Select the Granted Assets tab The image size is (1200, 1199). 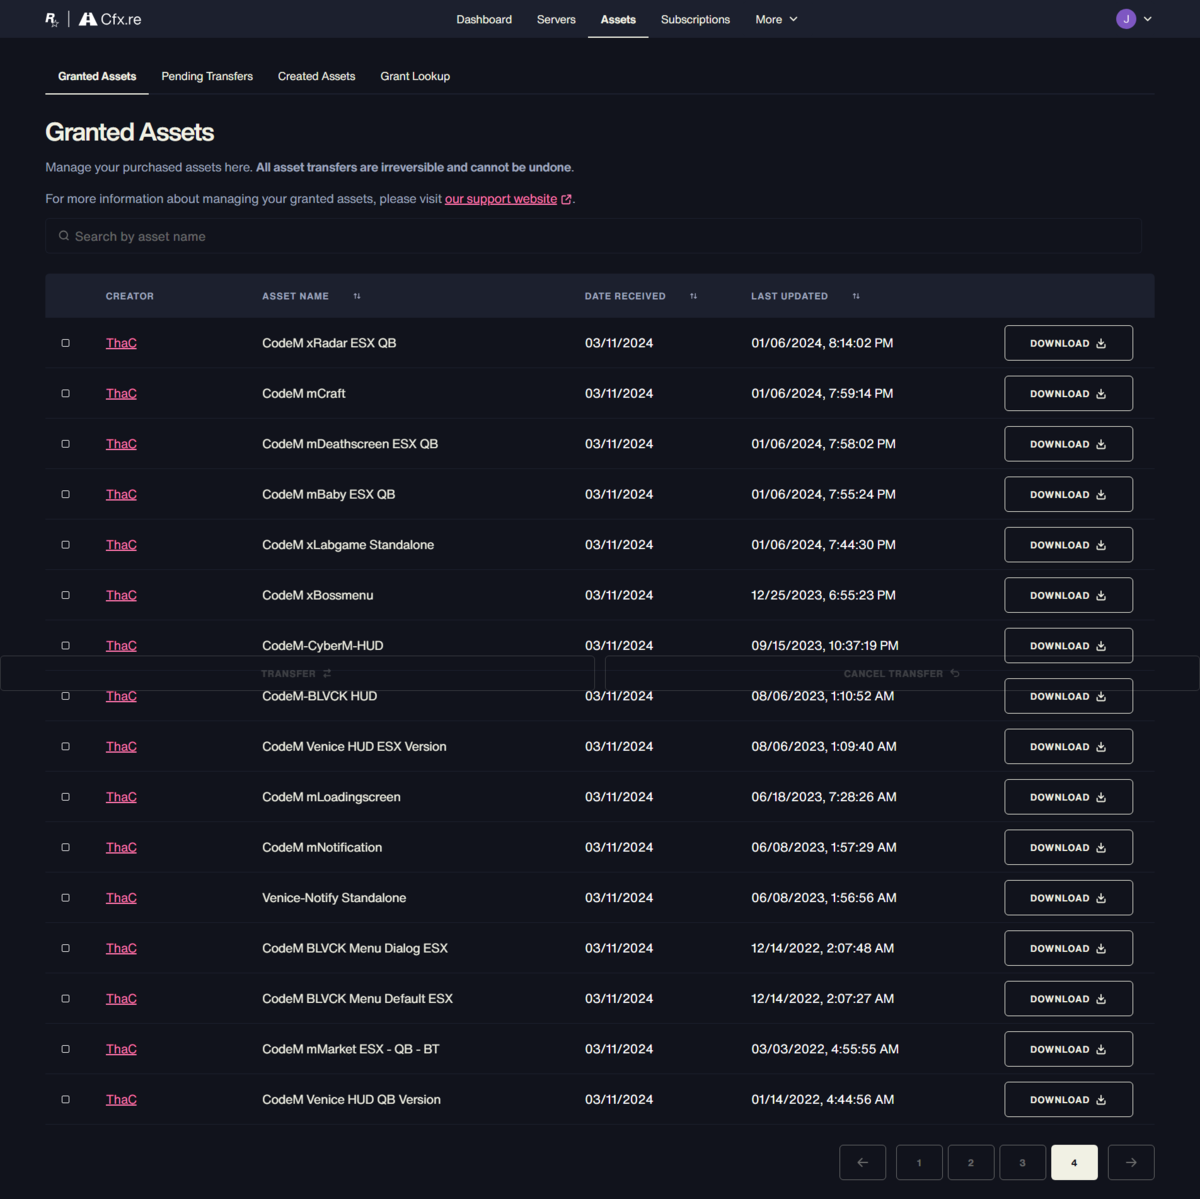[x=97, y=76]
